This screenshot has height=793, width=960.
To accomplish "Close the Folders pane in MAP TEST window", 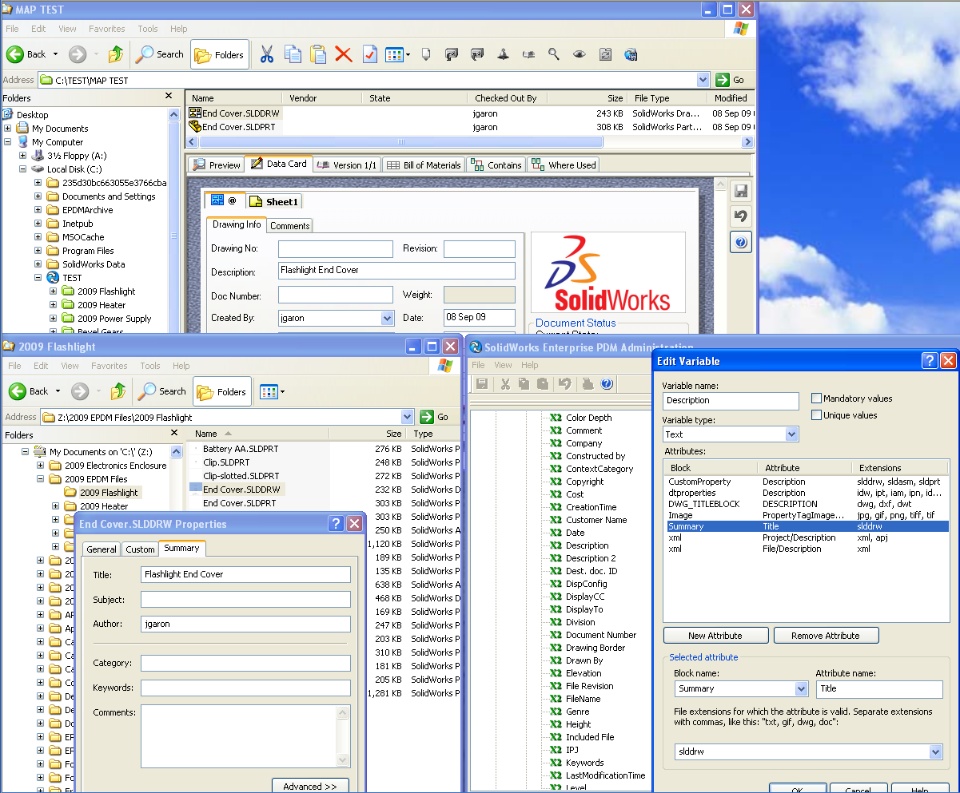I will pos(169,96).
